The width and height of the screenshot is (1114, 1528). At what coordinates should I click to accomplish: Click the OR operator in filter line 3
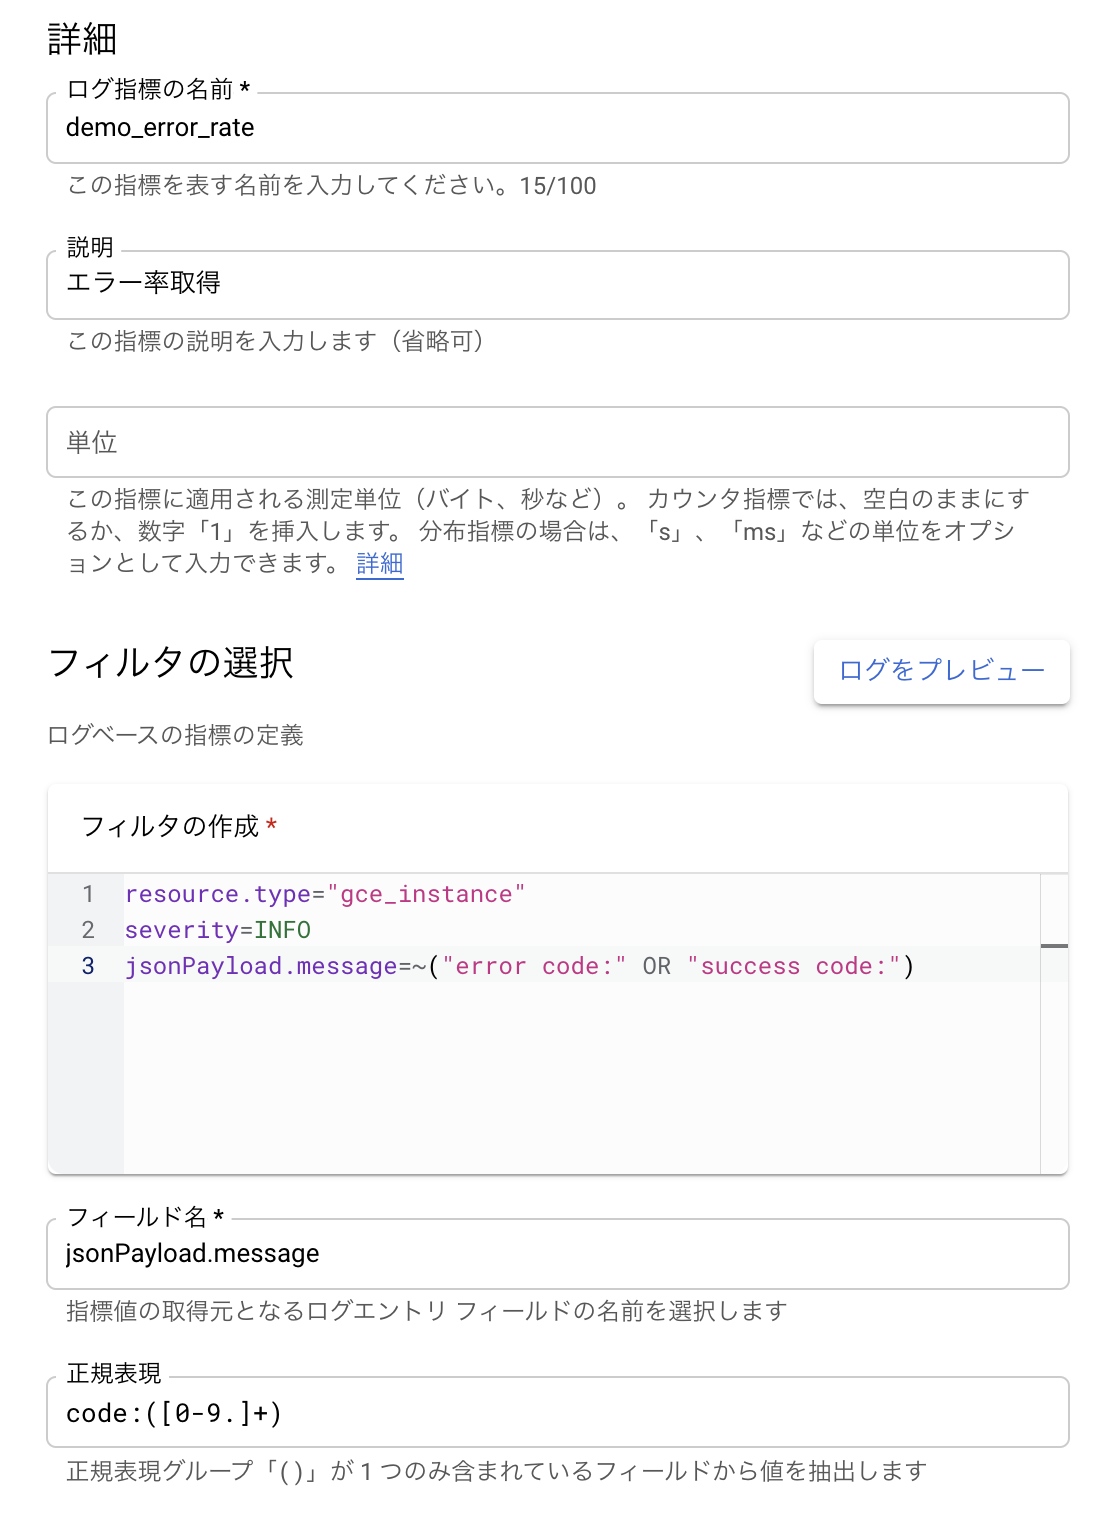click(x=657, y=966)
